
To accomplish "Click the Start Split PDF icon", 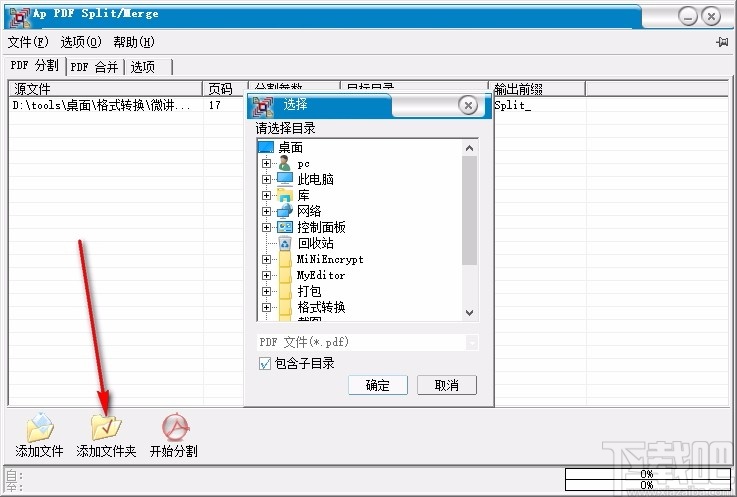I will tap(175, 427).
